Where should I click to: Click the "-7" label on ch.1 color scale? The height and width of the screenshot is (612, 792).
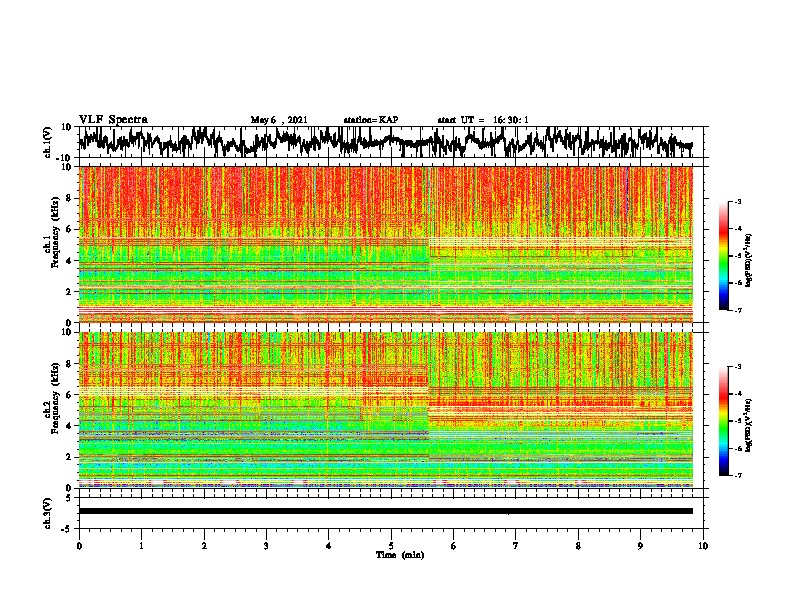[x=738, y=310]
